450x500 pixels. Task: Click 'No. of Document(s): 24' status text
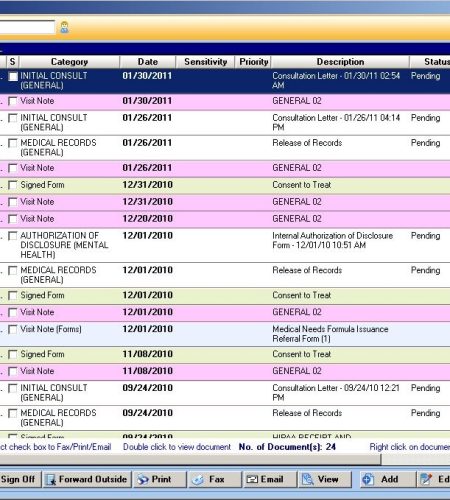(287, 447)
